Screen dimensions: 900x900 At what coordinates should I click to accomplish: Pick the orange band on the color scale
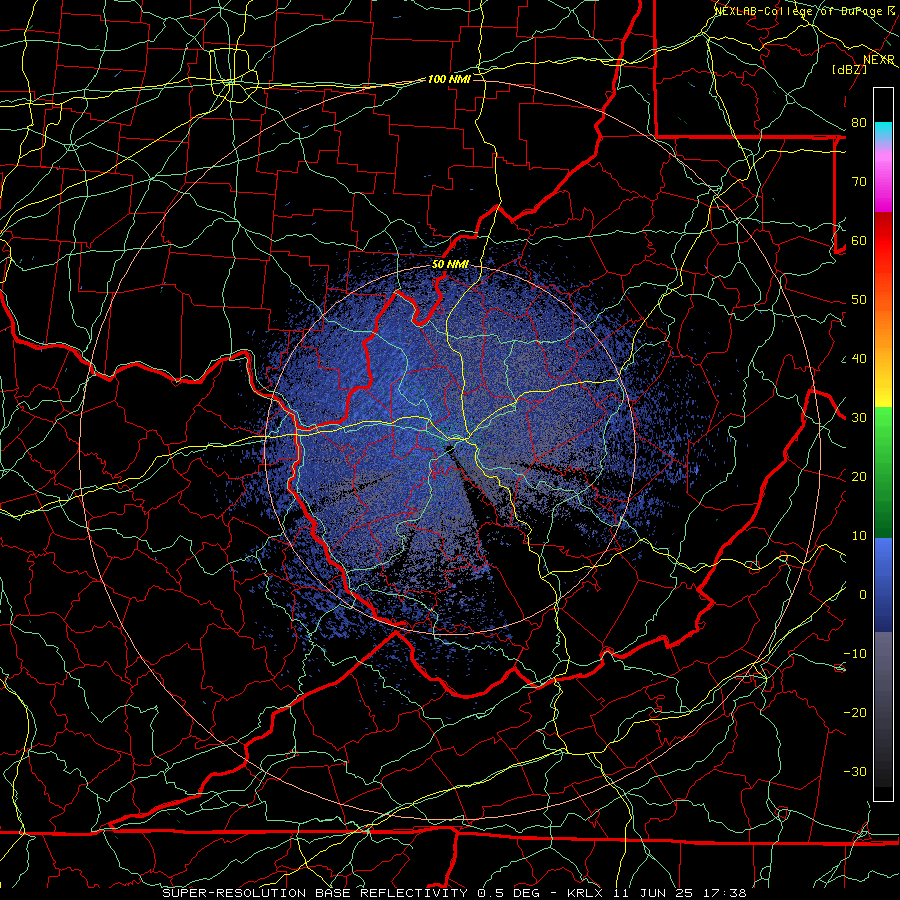[x=883, y=327]
